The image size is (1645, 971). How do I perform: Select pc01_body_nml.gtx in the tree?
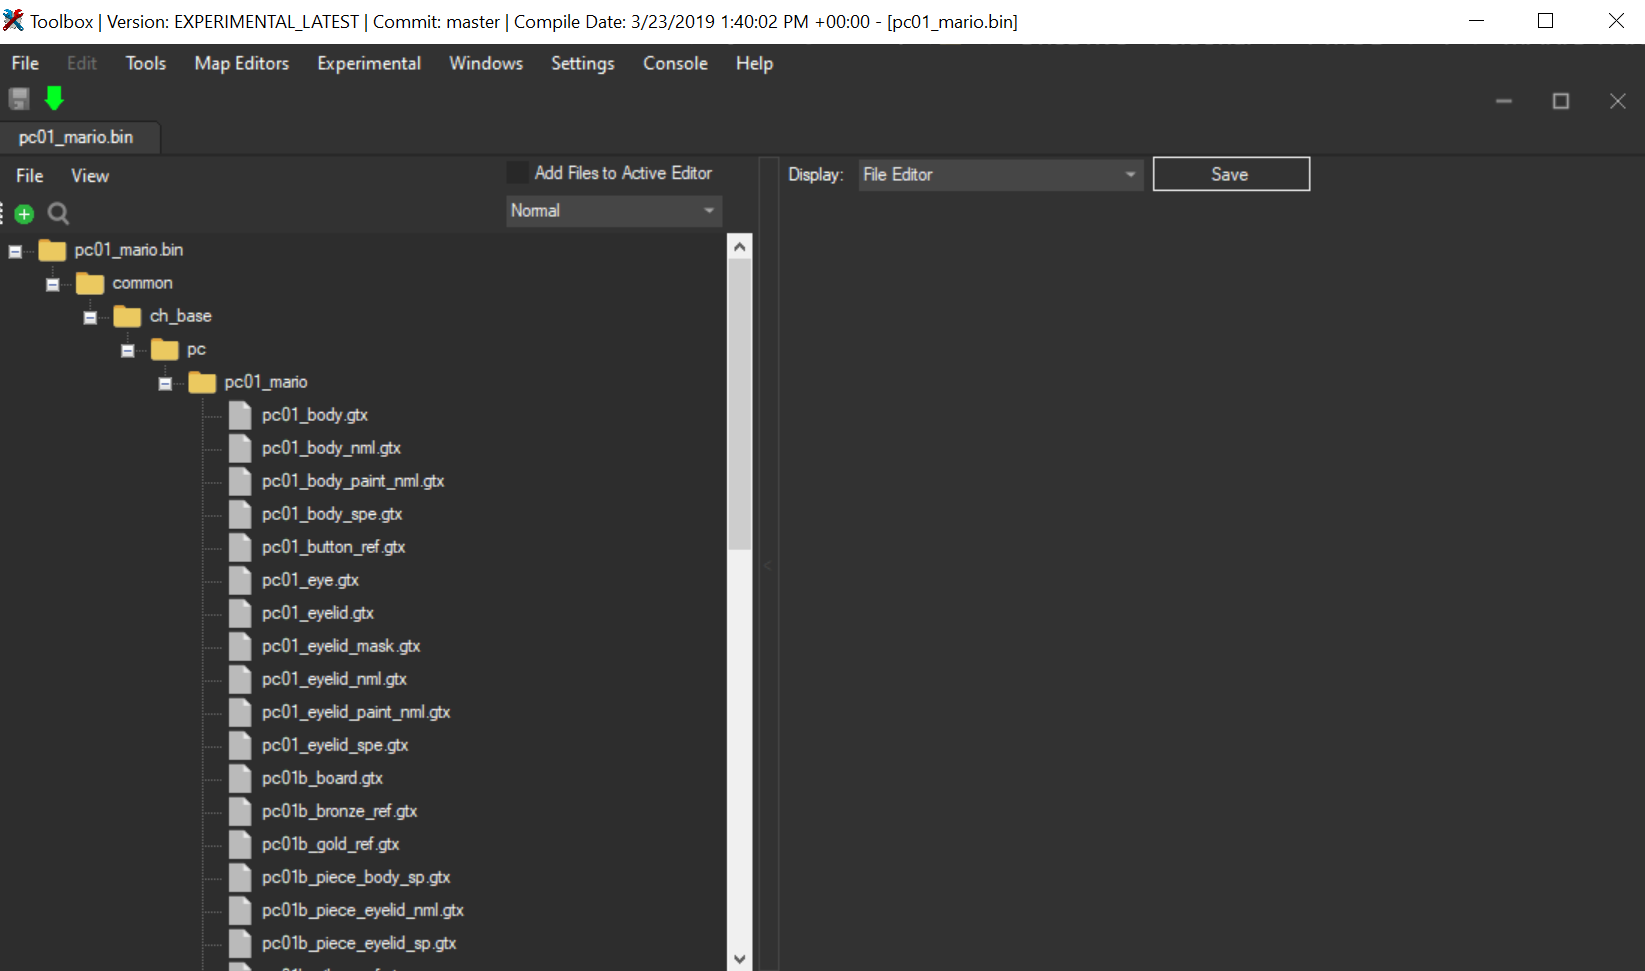tap(331, 448)
